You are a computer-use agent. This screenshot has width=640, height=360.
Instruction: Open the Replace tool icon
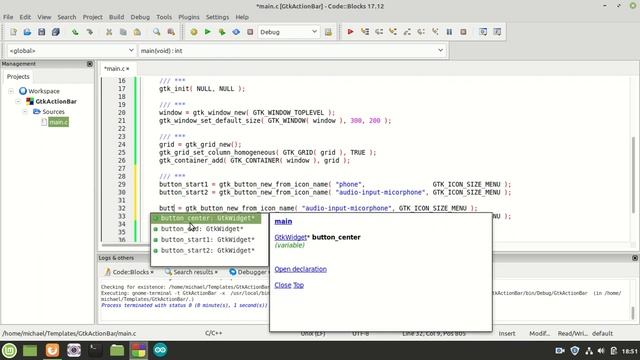coord(171,32)
